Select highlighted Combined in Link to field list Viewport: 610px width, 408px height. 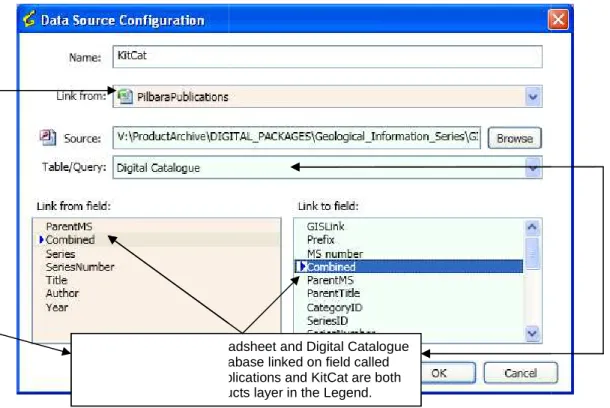(x=408, y=267)
